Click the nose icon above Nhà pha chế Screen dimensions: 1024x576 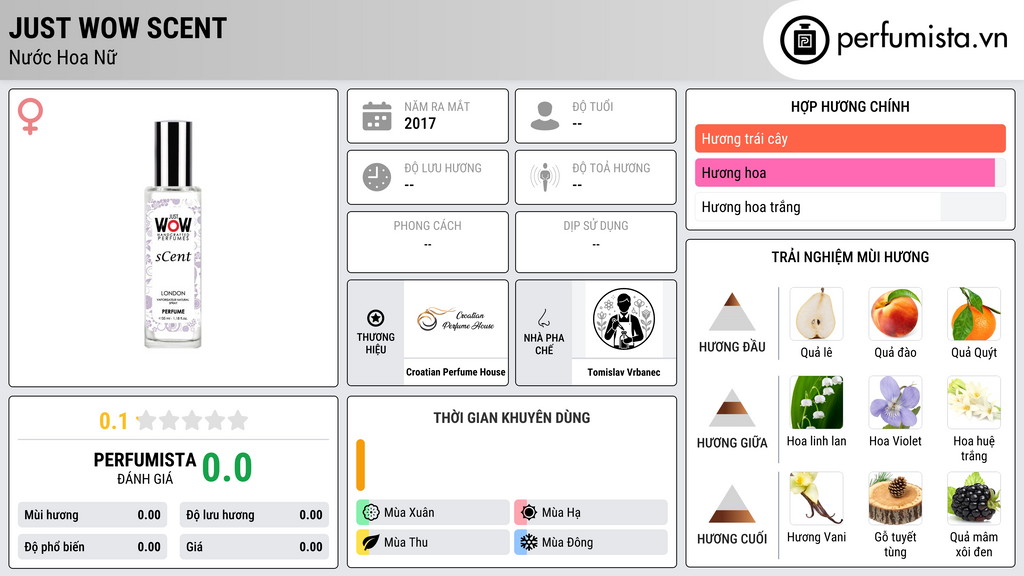click(543, 318)
